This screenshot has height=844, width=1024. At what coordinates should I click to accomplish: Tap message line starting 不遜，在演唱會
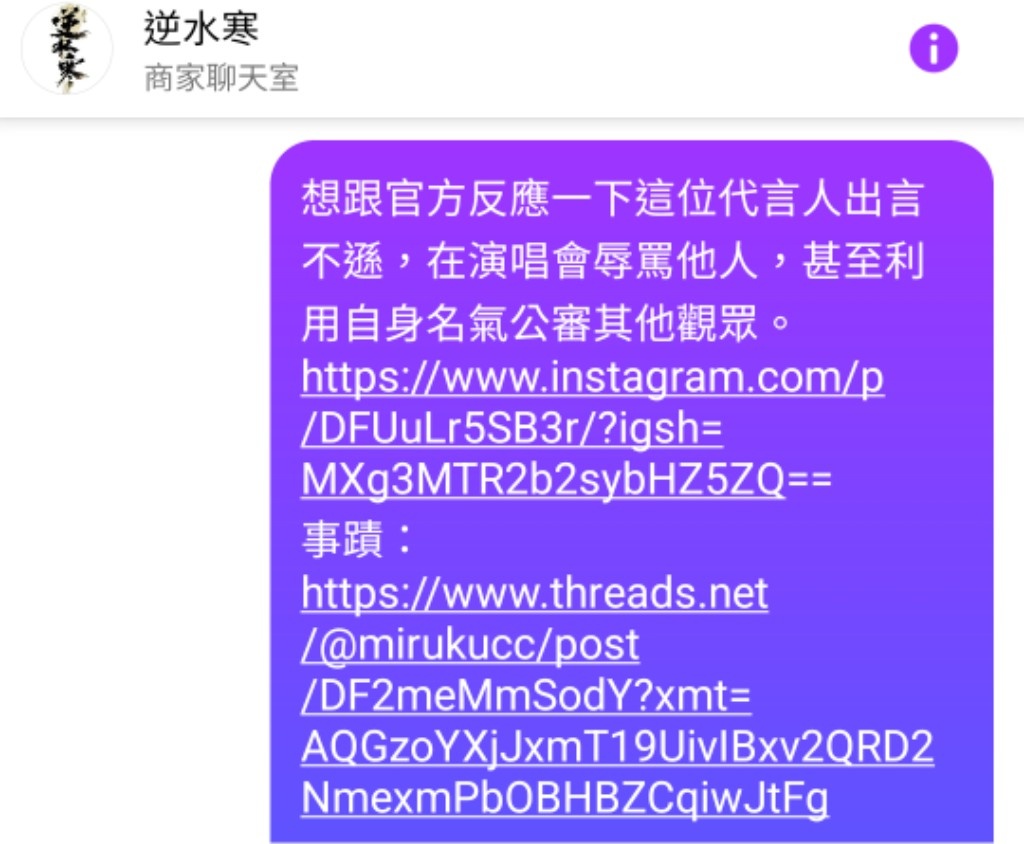point(613,261)
